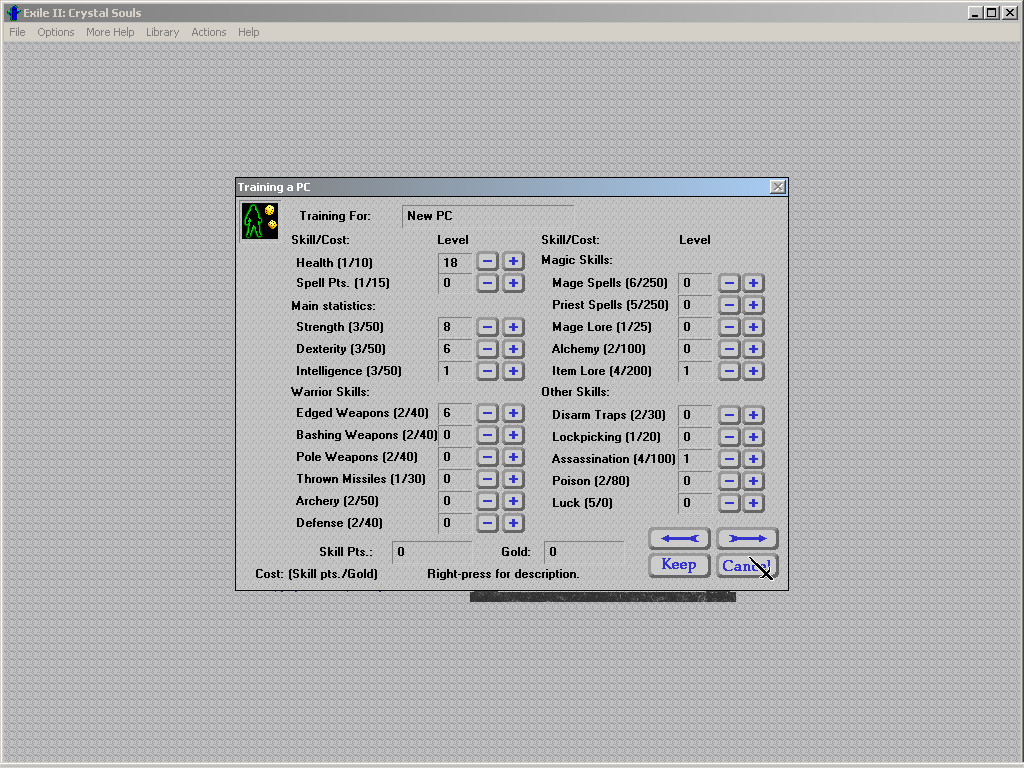Lower Edged Weapons level by one

point(487,413)
